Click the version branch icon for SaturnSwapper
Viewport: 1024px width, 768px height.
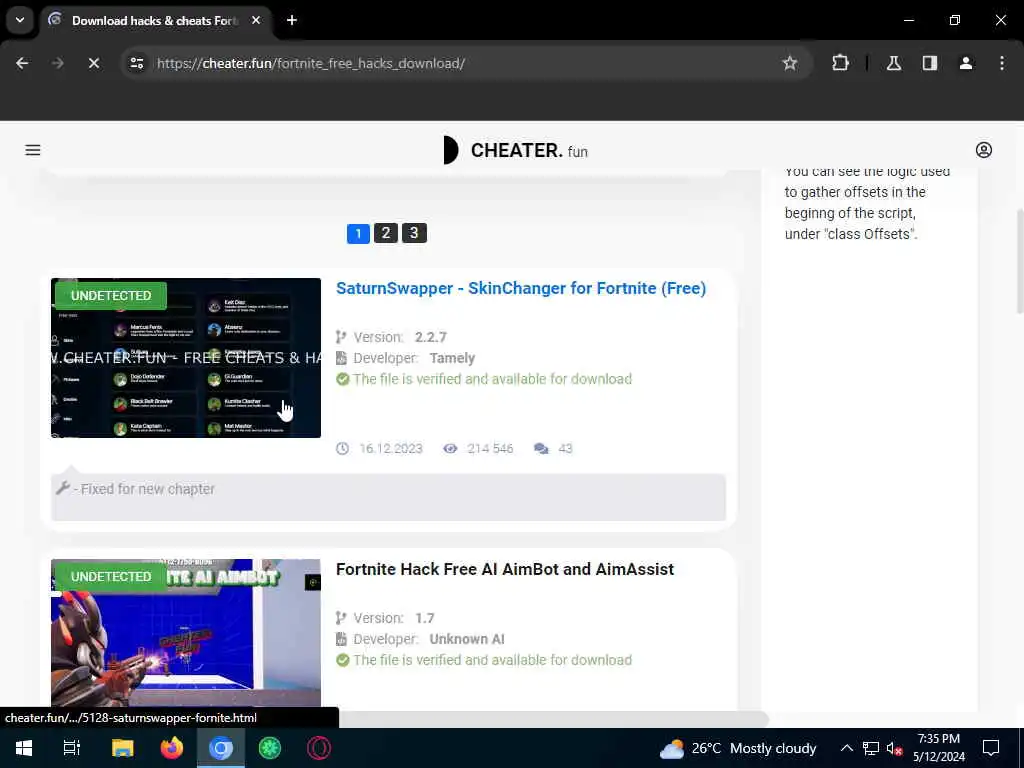click(341, 337)
